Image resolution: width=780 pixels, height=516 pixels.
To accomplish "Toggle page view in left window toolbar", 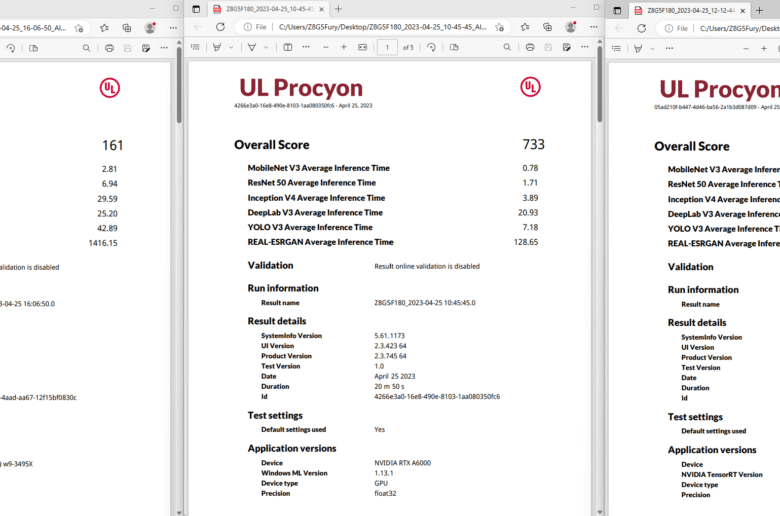I will tap(33, 48).
